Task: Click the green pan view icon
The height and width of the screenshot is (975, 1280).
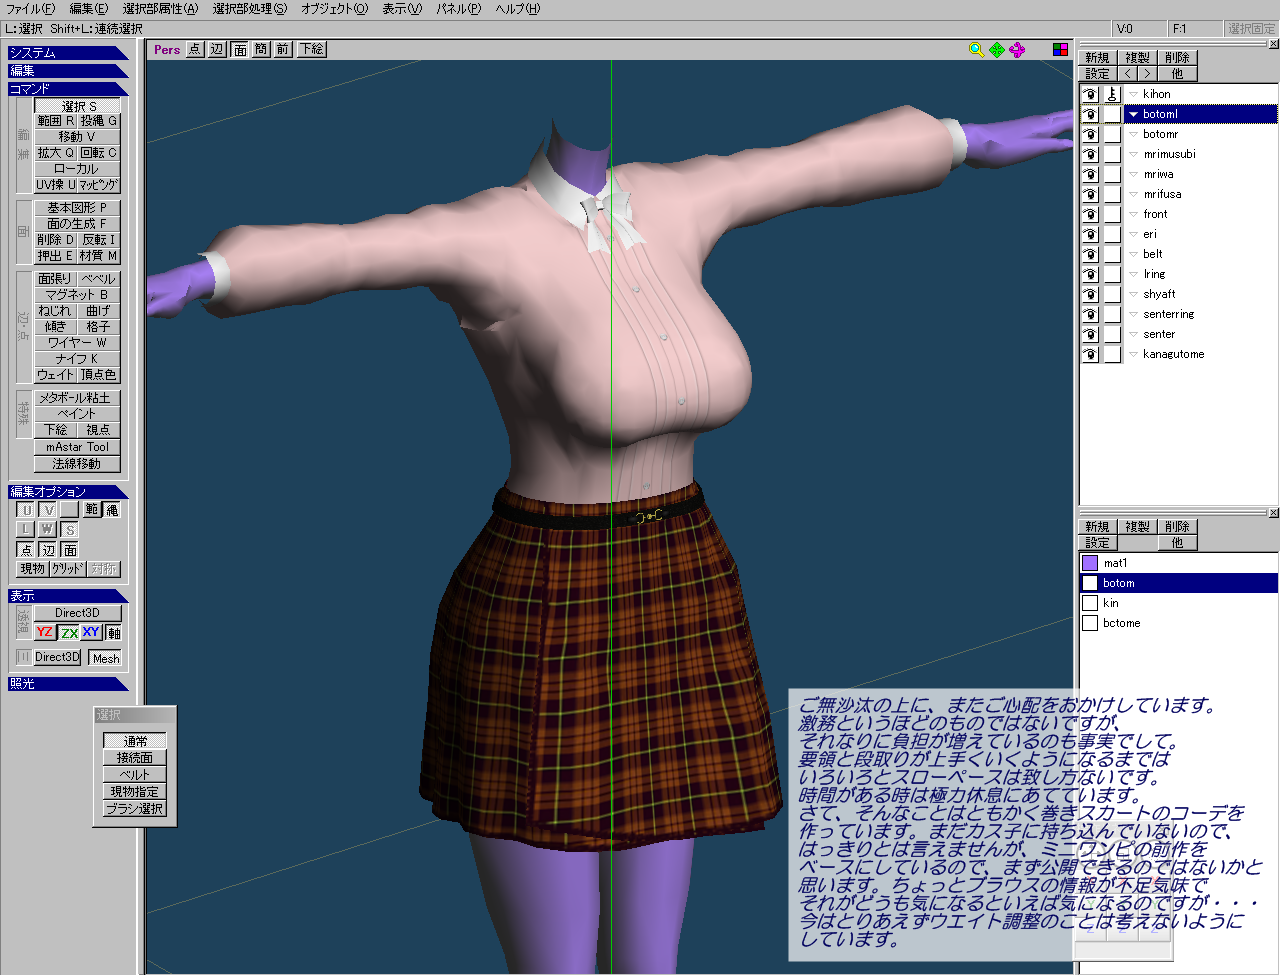Action: coord(997,50)
